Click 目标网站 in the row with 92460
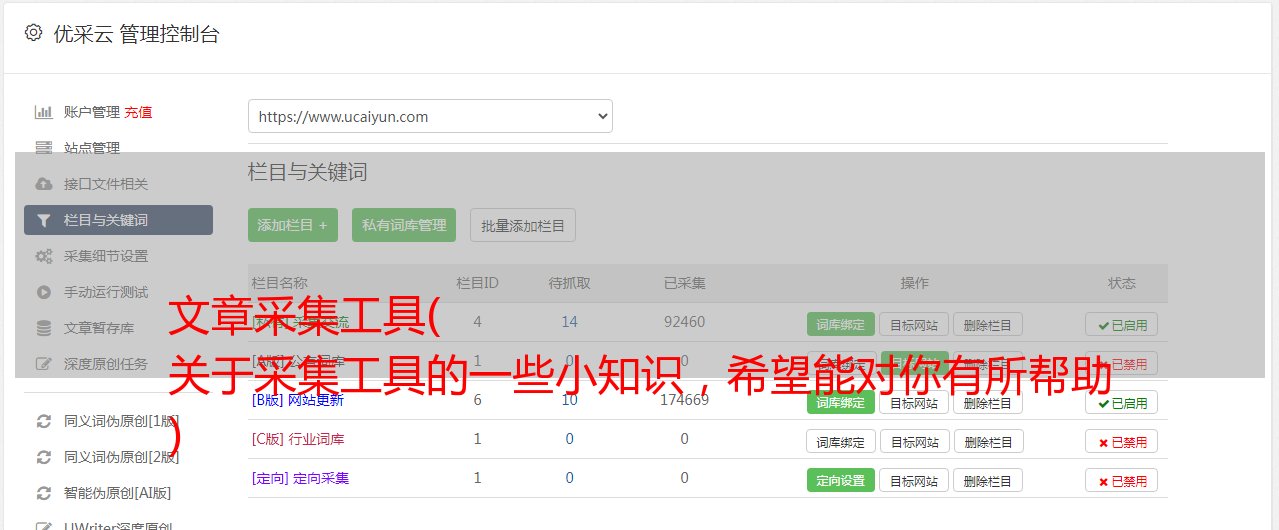 (x=914, y=324)
